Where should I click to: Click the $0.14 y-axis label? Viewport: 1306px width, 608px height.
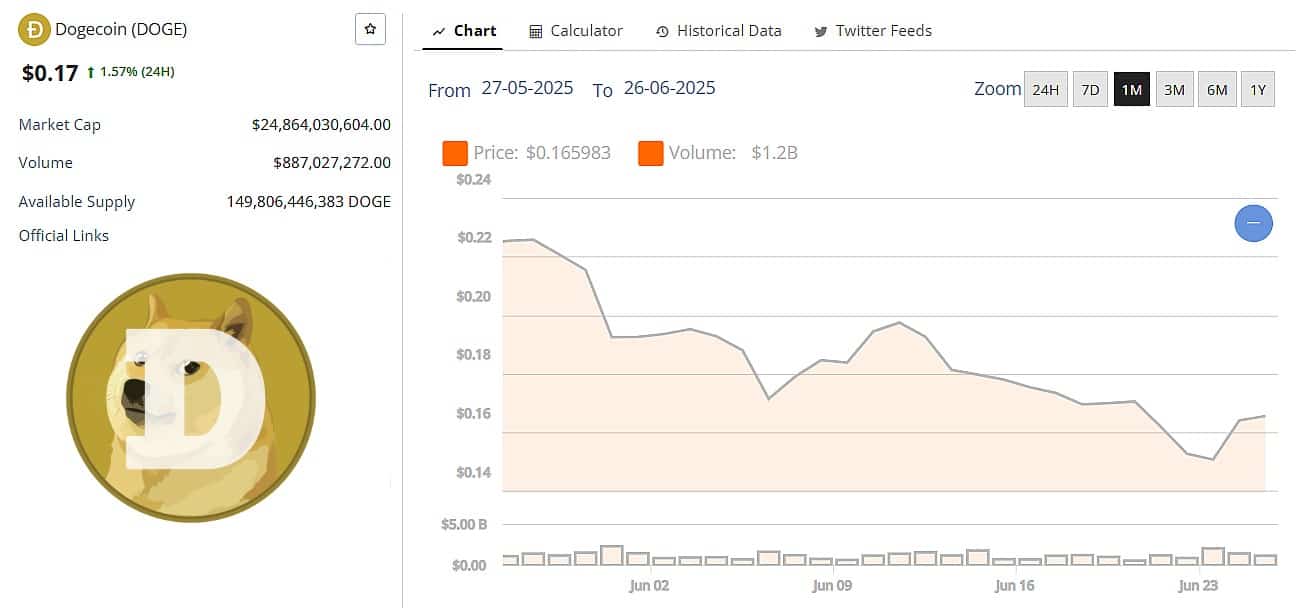pos(474,472)
